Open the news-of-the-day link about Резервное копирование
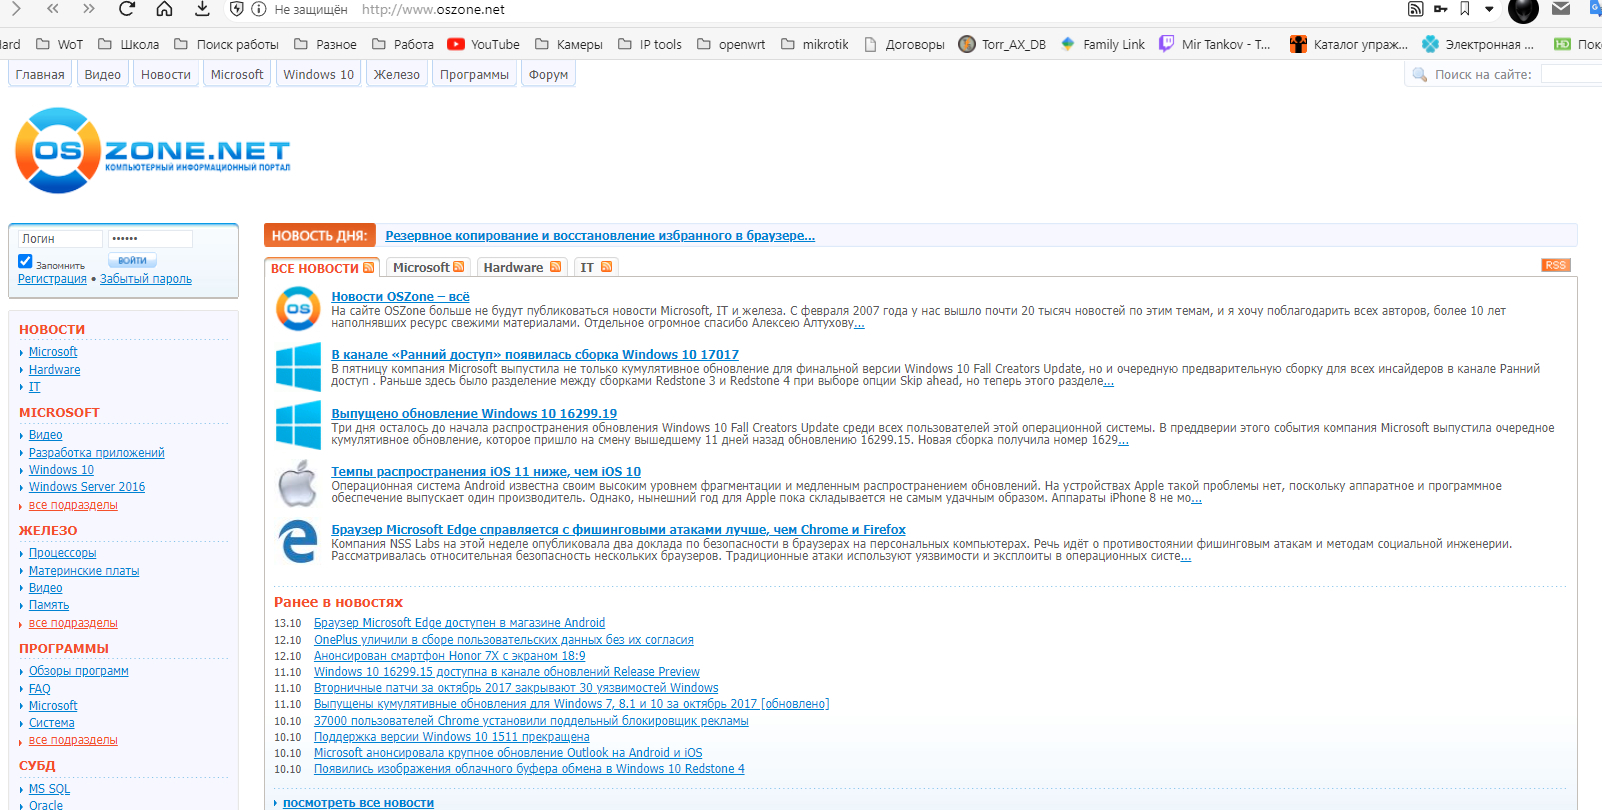 pyautogui.click(x=600, y=236)
